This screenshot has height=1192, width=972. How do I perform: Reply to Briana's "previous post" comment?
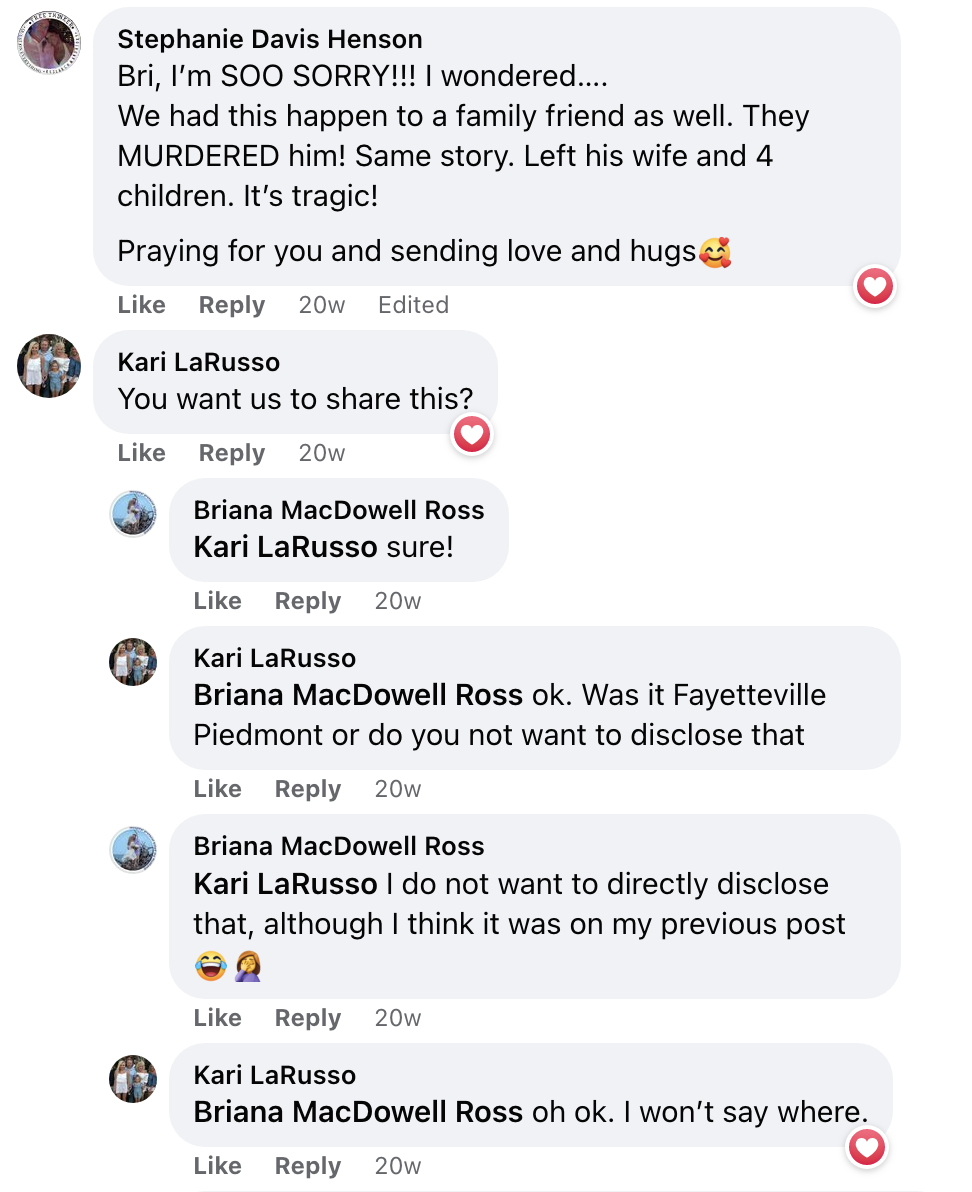[x=308, y=1018]
